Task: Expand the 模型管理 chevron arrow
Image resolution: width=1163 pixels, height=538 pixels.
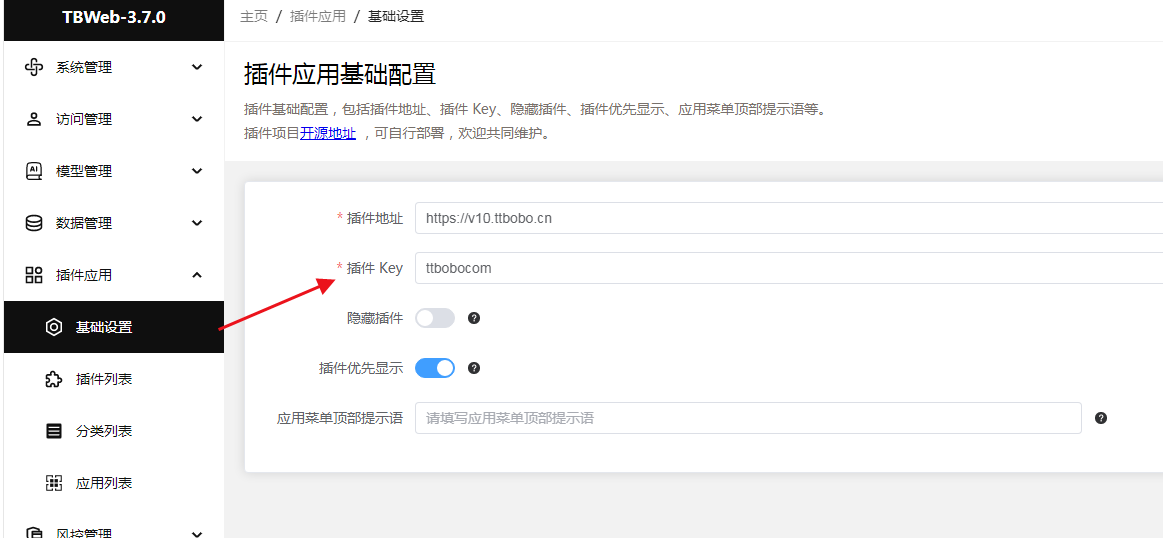Action: [x=197, y=171]
